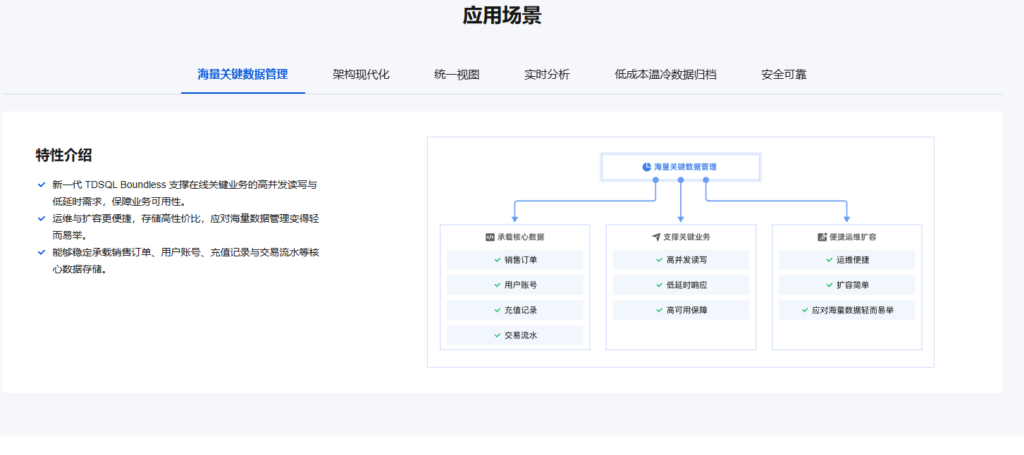The image size is (1024, 455).
Task: Open the 统一视图 tab
Action: click(x=456, y=74)
